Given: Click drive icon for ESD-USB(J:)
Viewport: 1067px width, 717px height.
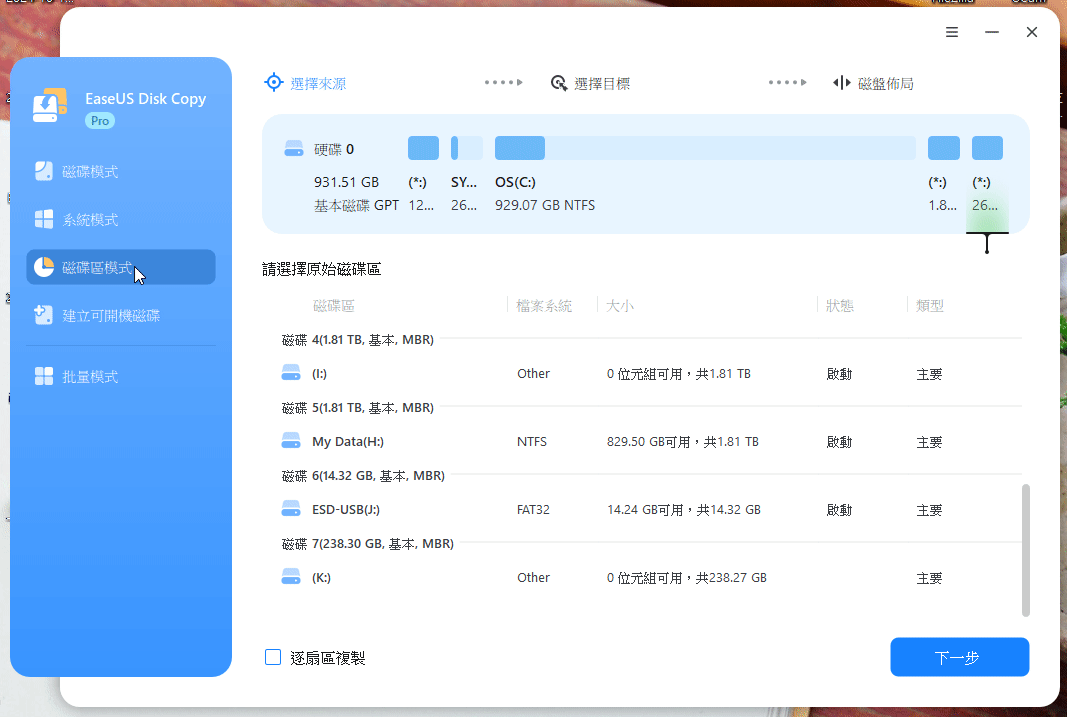Looking at the screenshot, I should coord(291,509).
